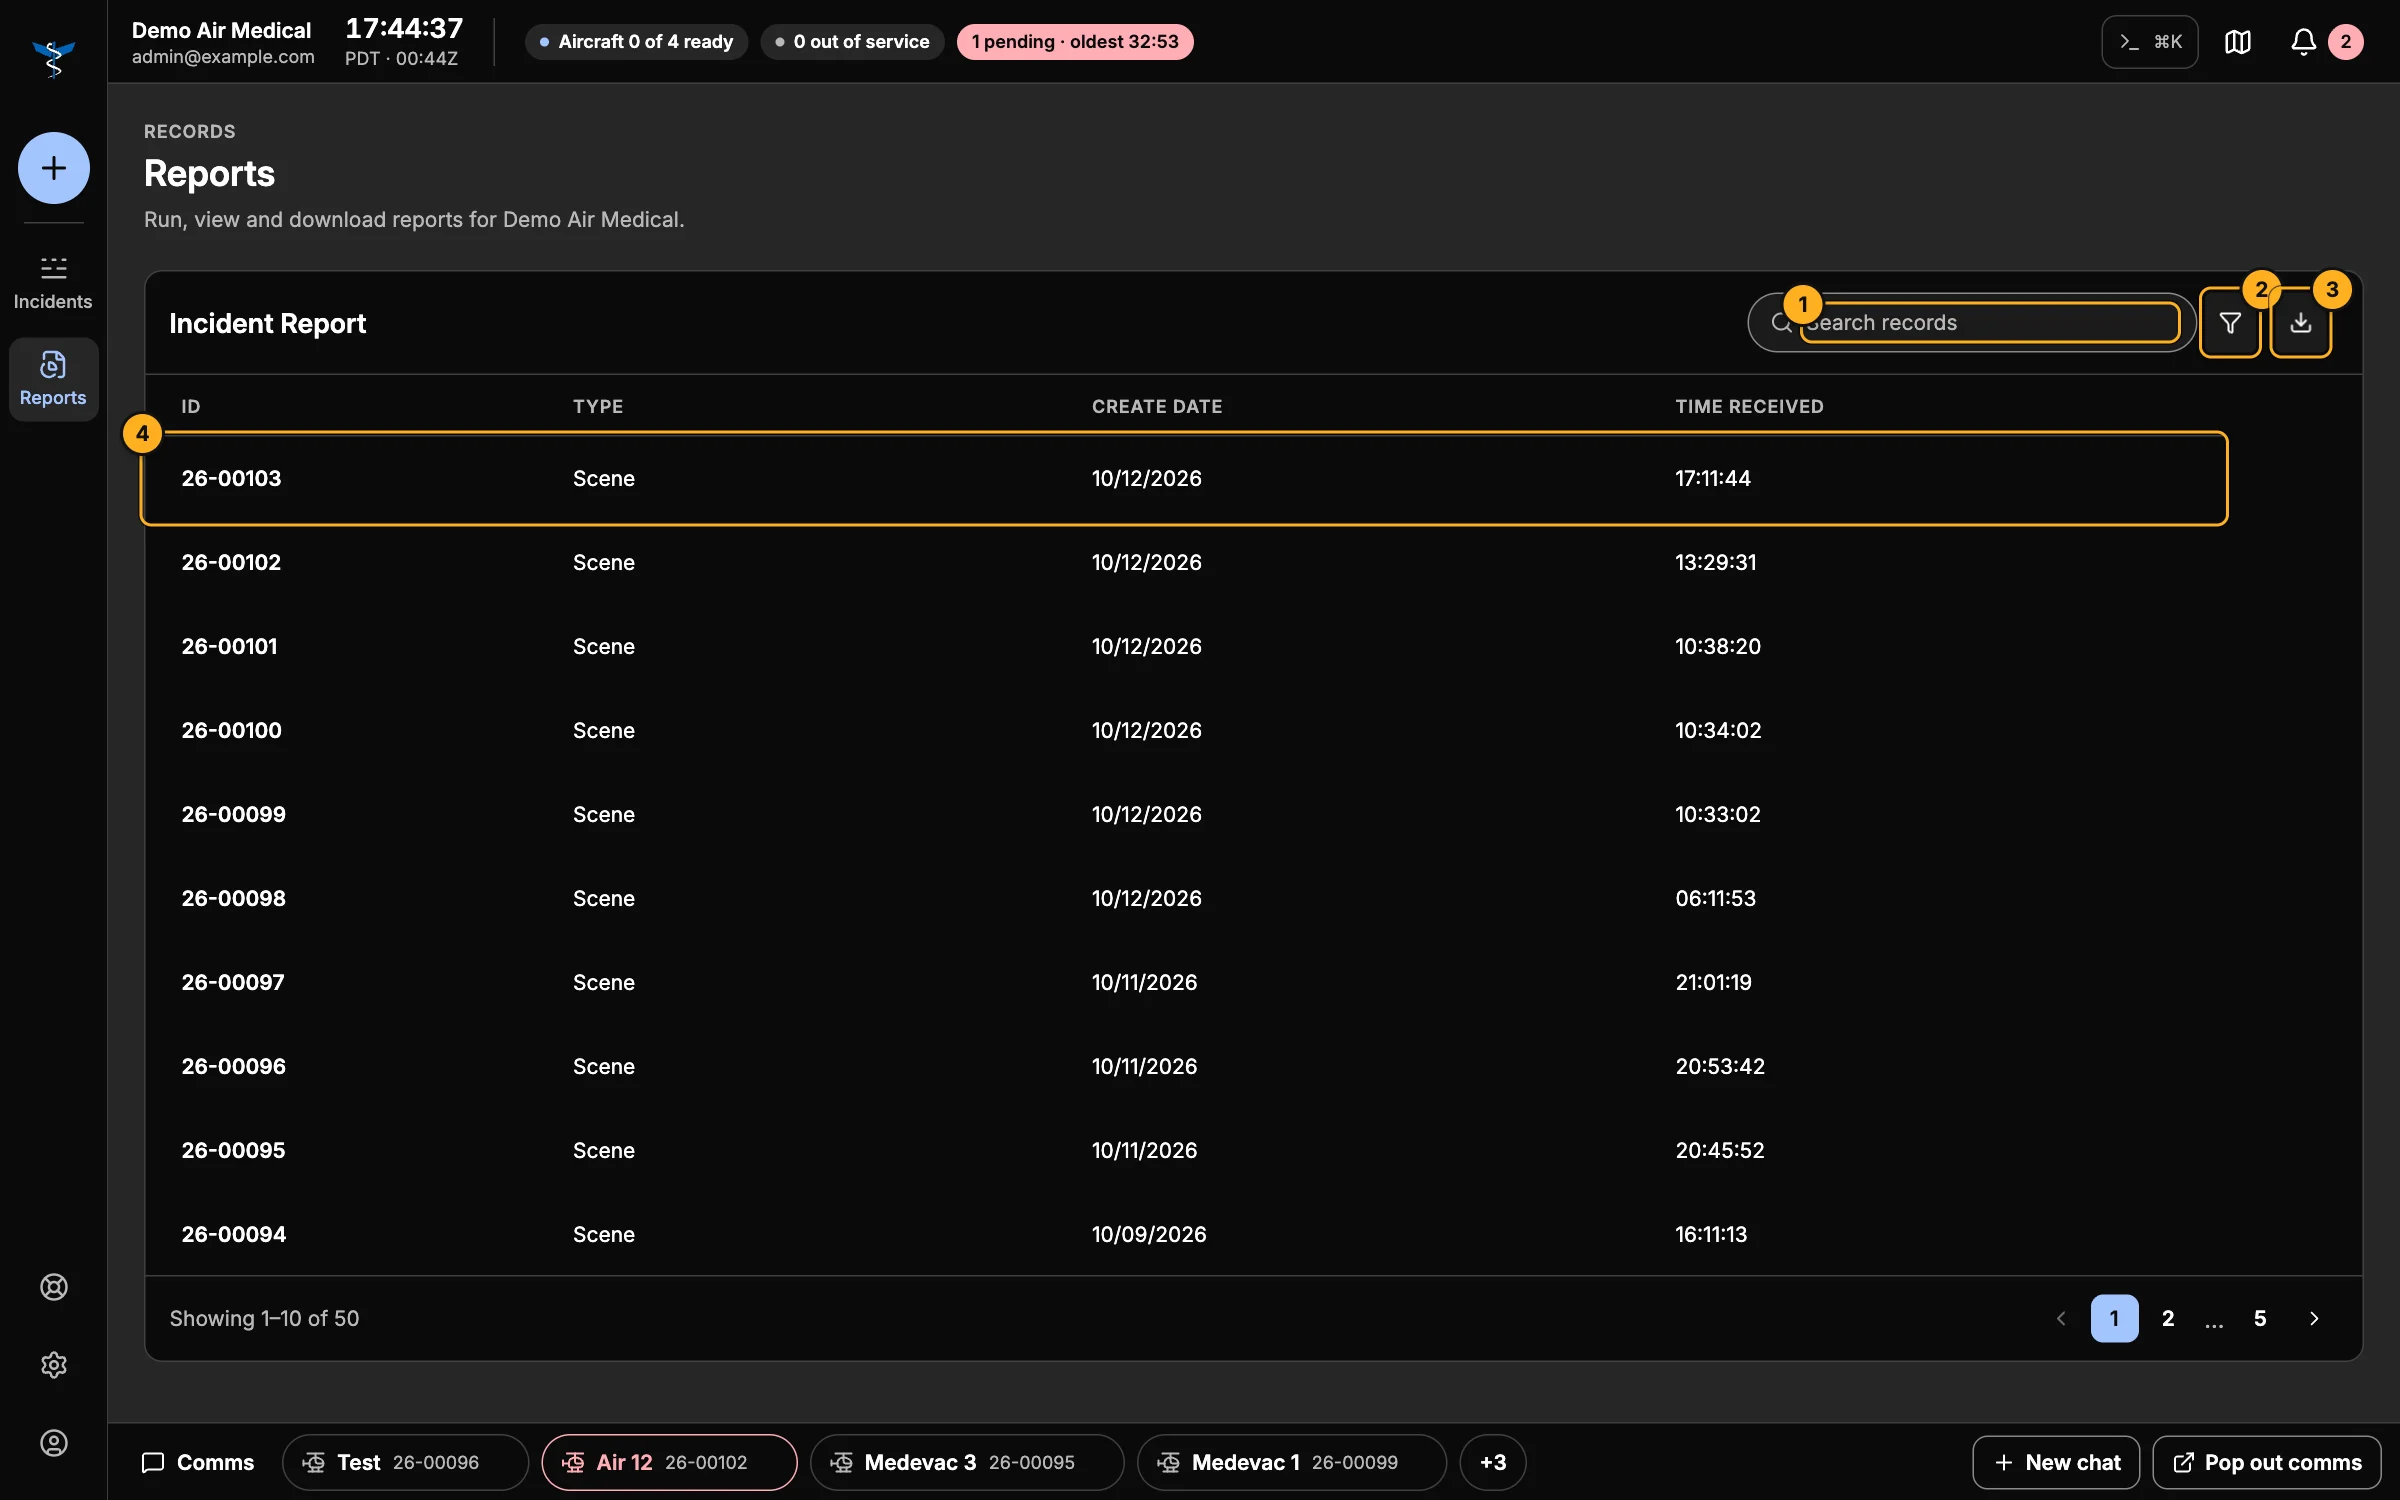Open notifications bell icon
The image size is (2400, 1500).
2303,42
